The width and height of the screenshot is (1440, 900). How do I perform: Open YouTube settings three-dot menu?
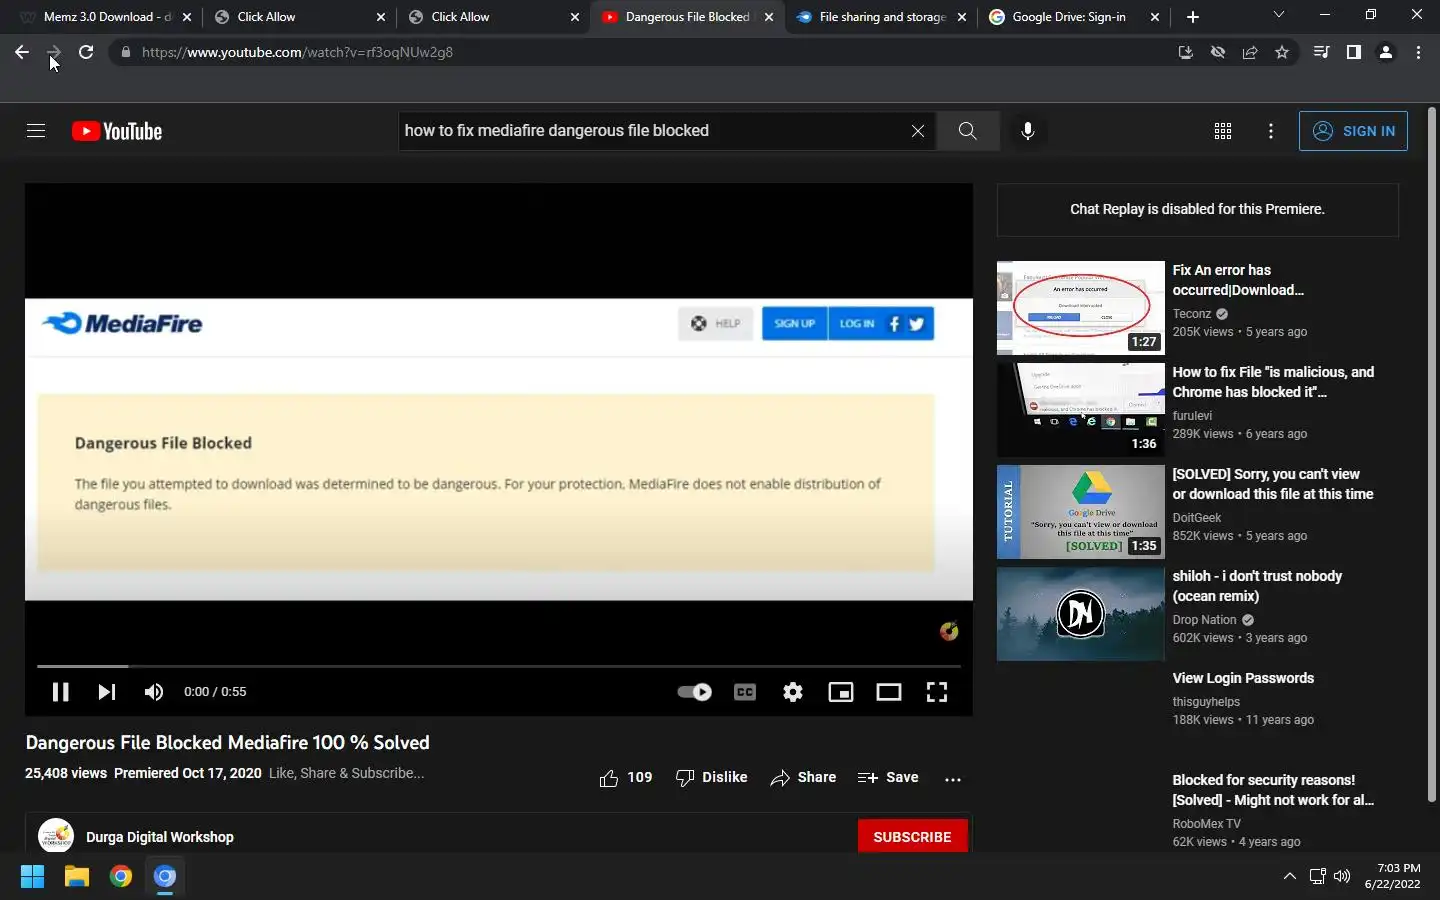tap(1270, 131)
